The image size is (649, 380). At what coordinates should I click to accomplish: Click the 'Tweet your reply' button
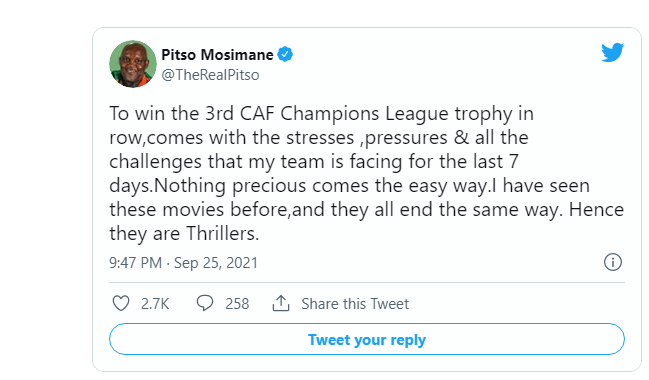point(367,339)
